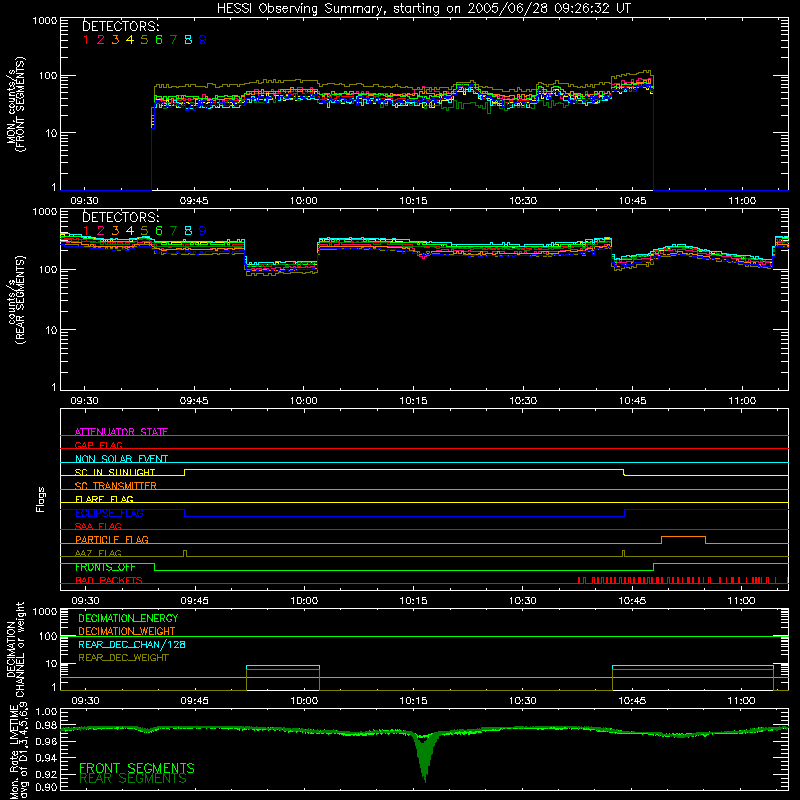Click DETECTORS: label in rear segments plot
800x800 pixels.
121,217
